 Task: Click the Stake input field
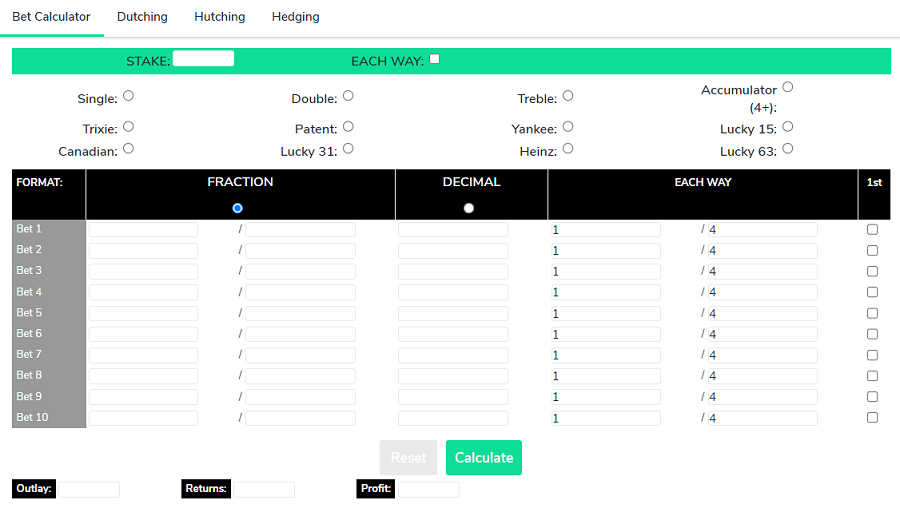203,59
